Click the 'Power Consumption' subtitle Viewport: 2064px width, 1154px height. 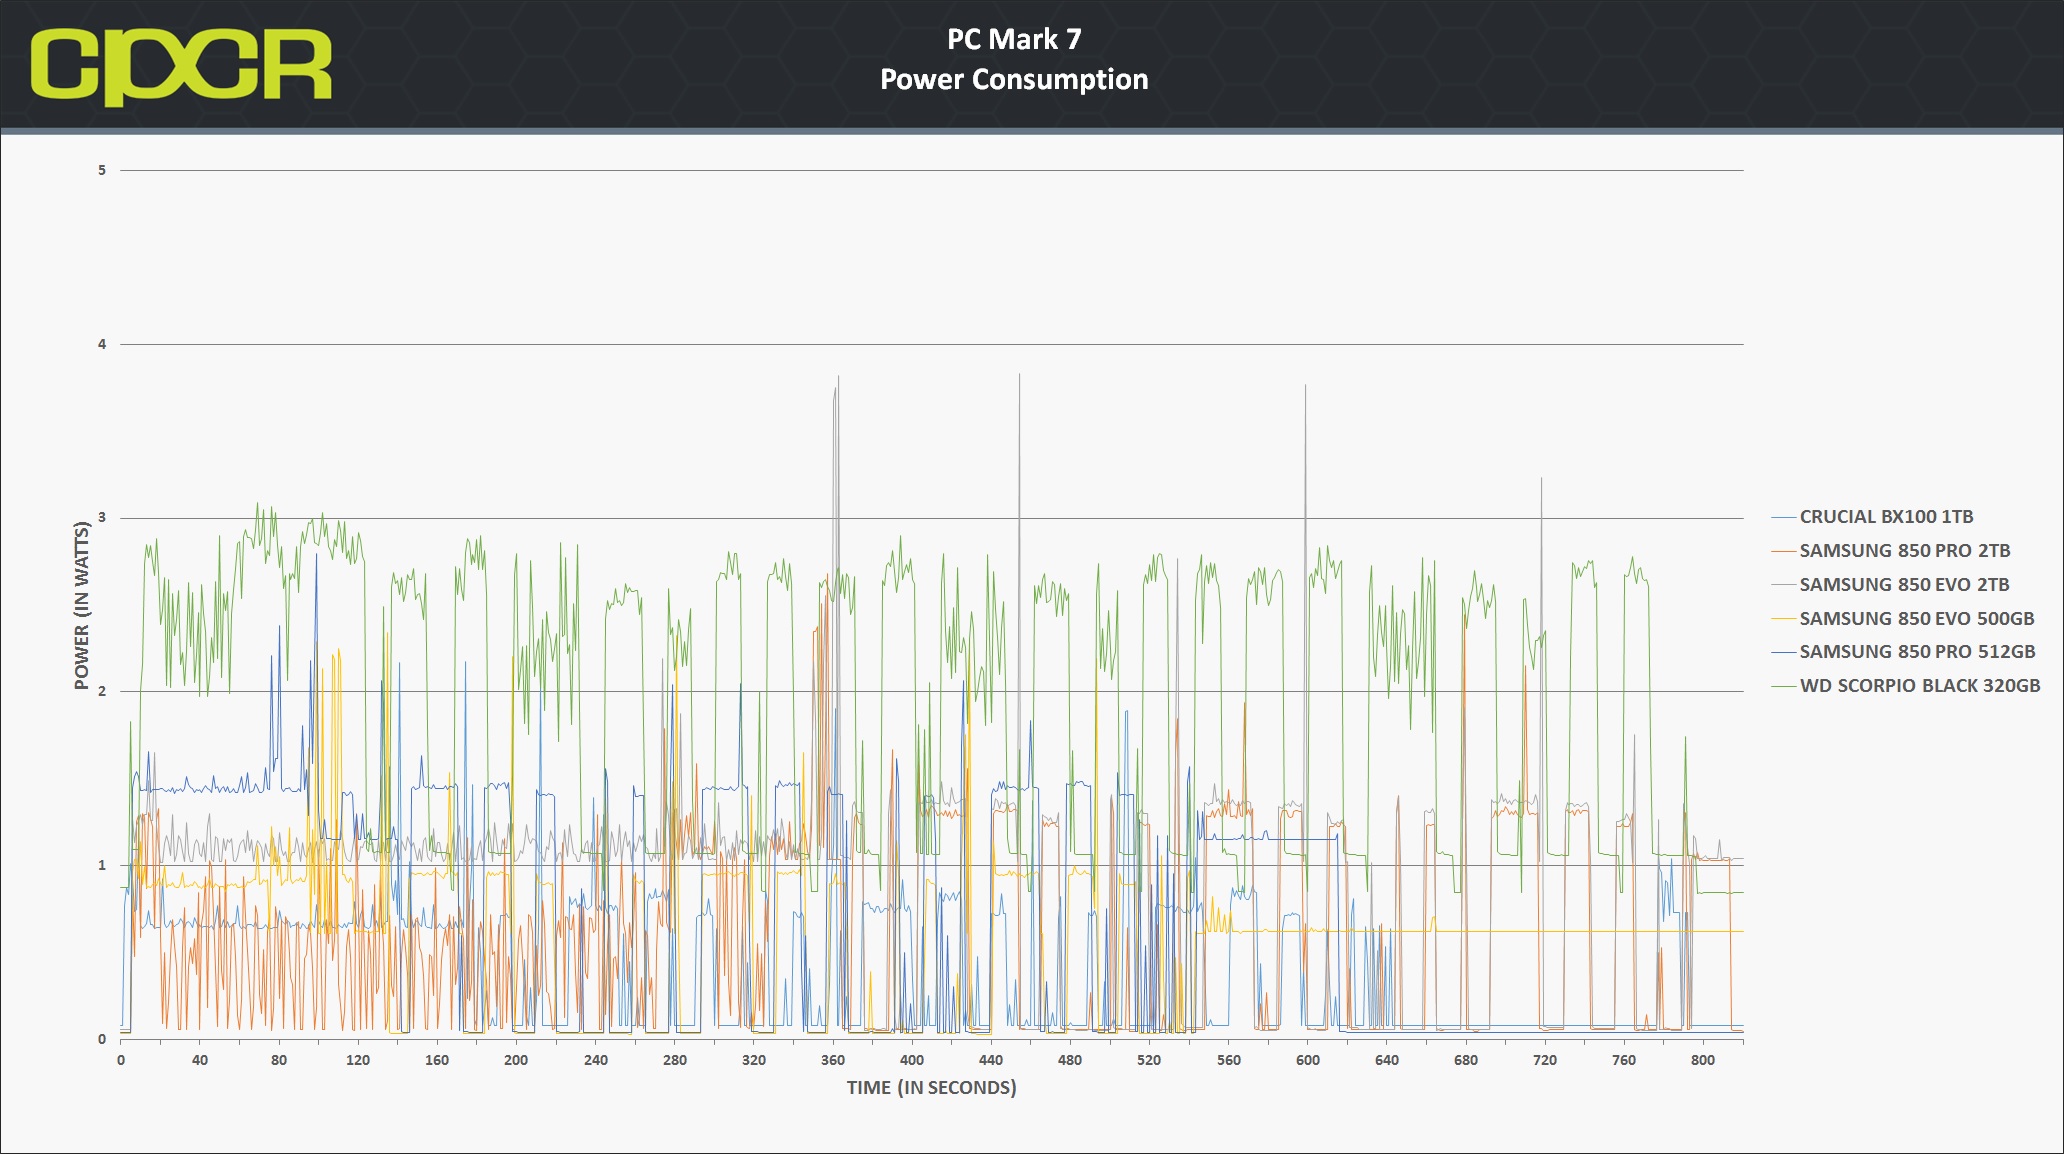point(1014,79)
